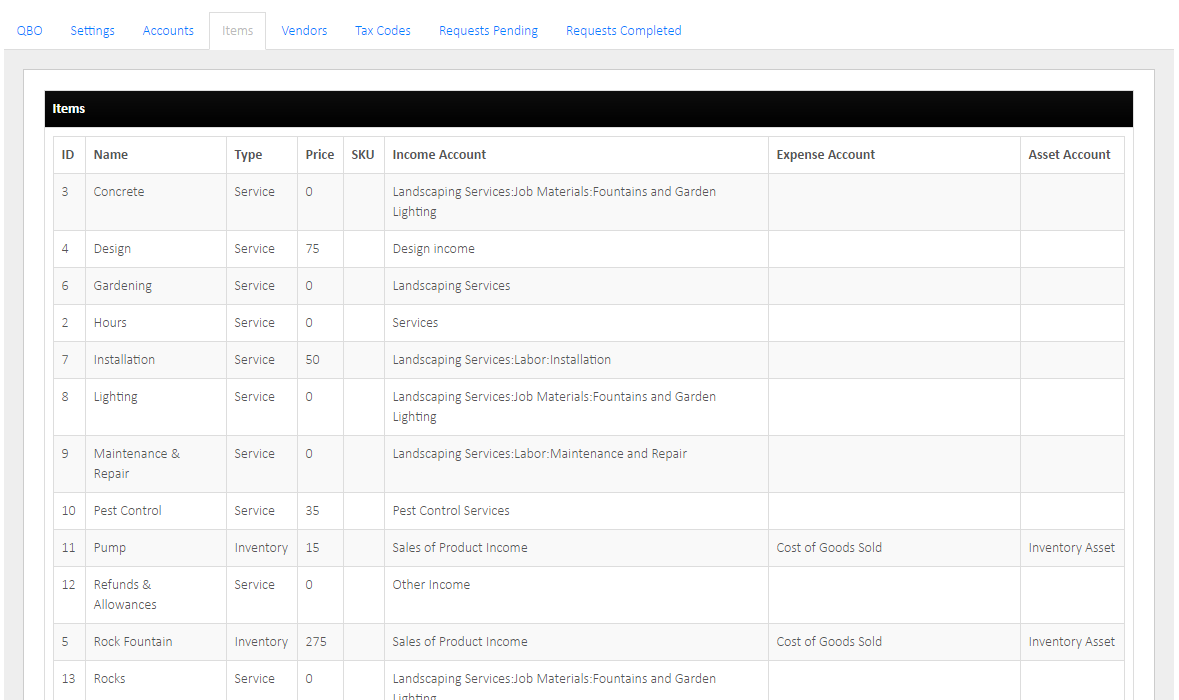Select the Pump item name
Image resolution: width=1179 pixels, height=700 pixels.
(x=110, y=548)
